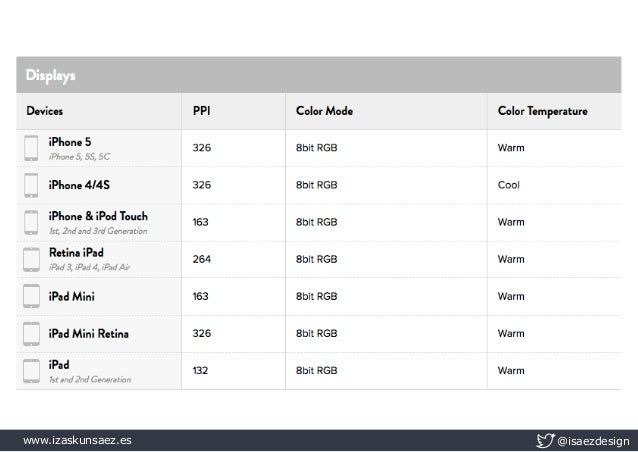
Task: Click Warm in the 132 PPI iPad row
Action: point(511,371)
